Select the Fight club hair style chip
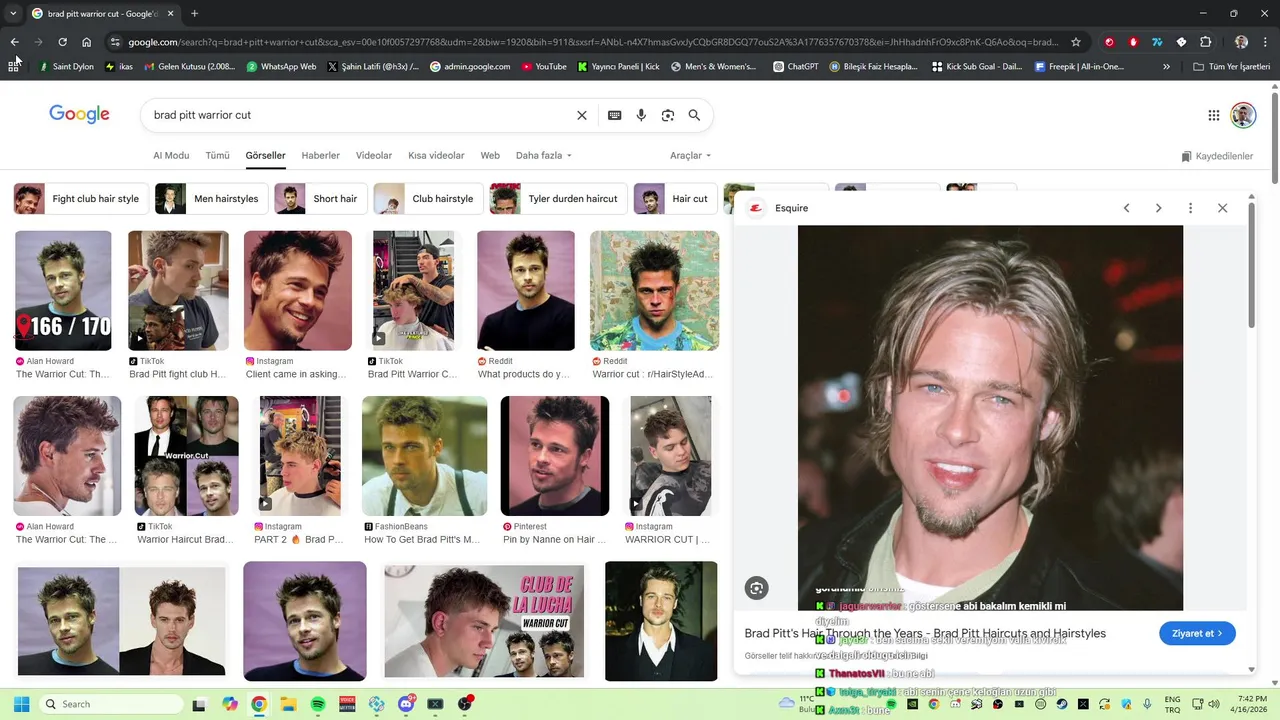This screenshot has width=1280, height=720. [82, 199]
